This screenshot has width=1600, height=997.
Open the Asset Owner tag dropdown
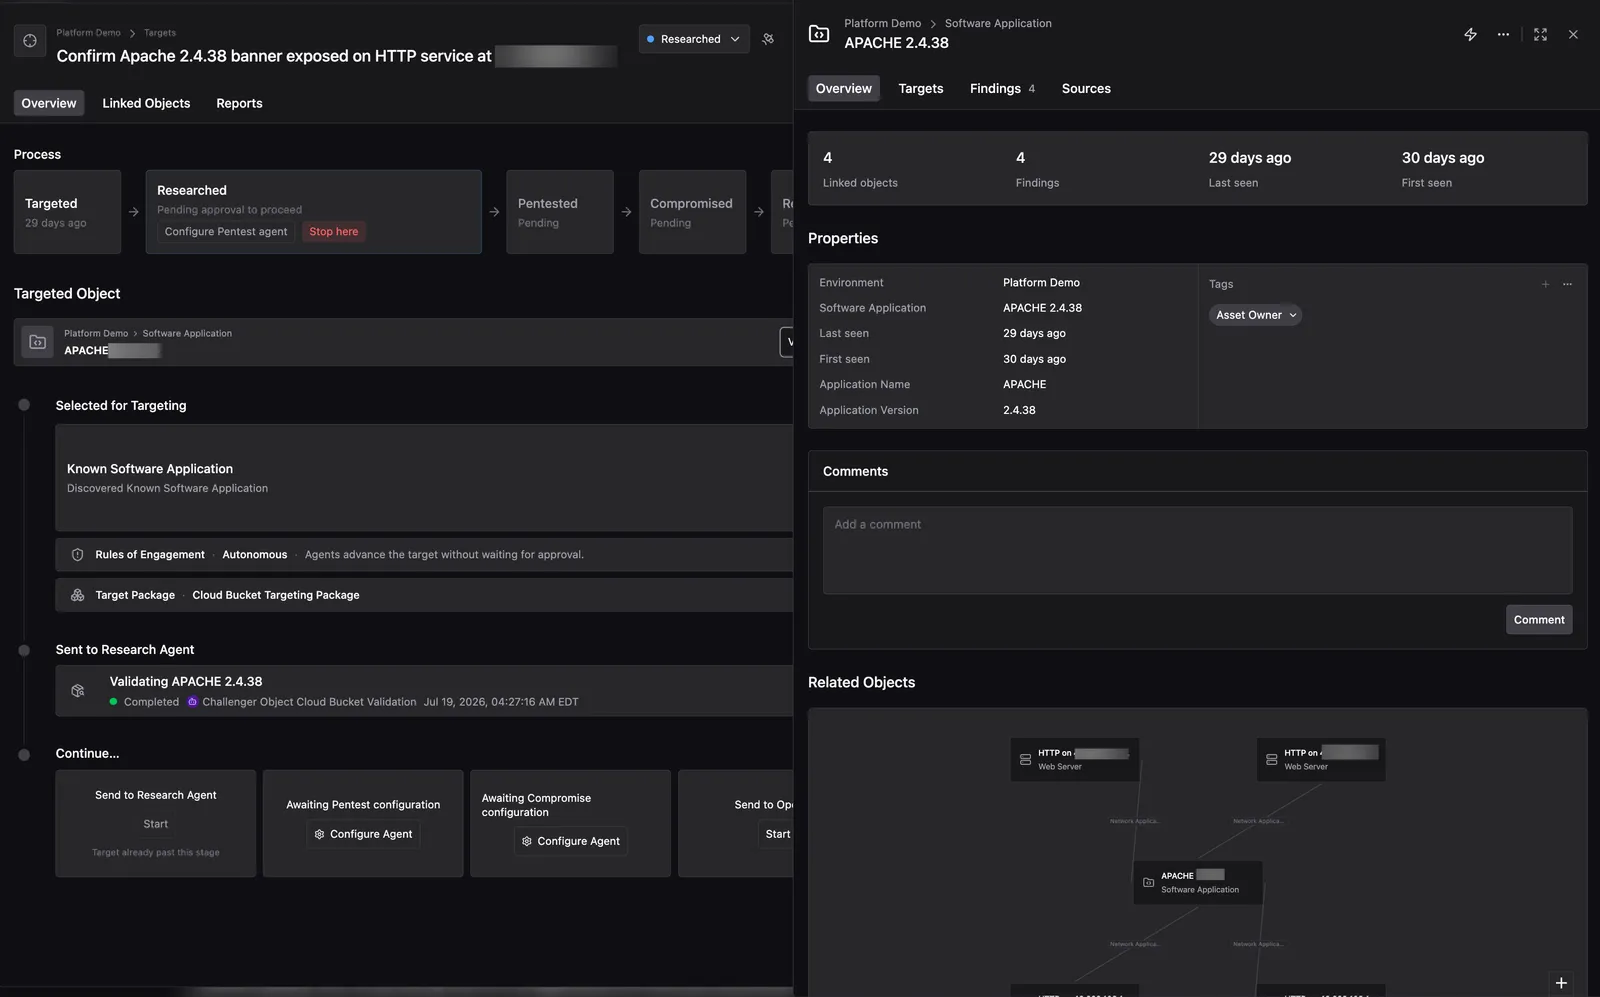click(x=1255, y=315)
